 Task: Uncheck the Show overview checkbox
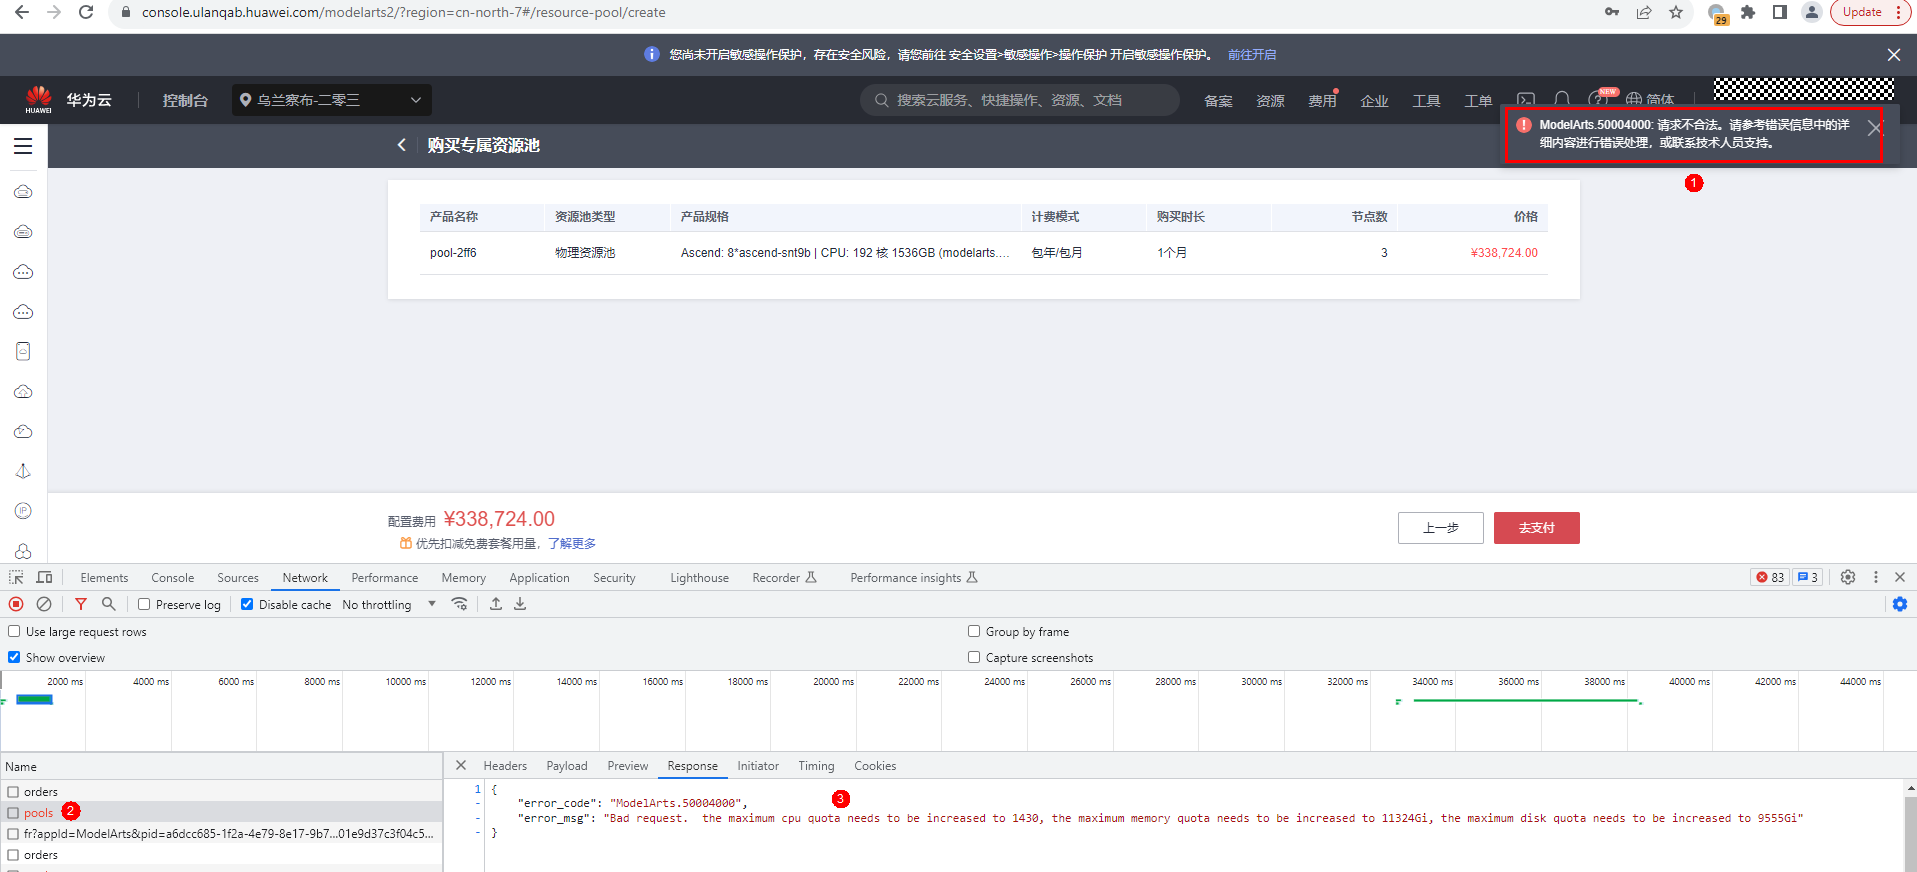[14, 657]
